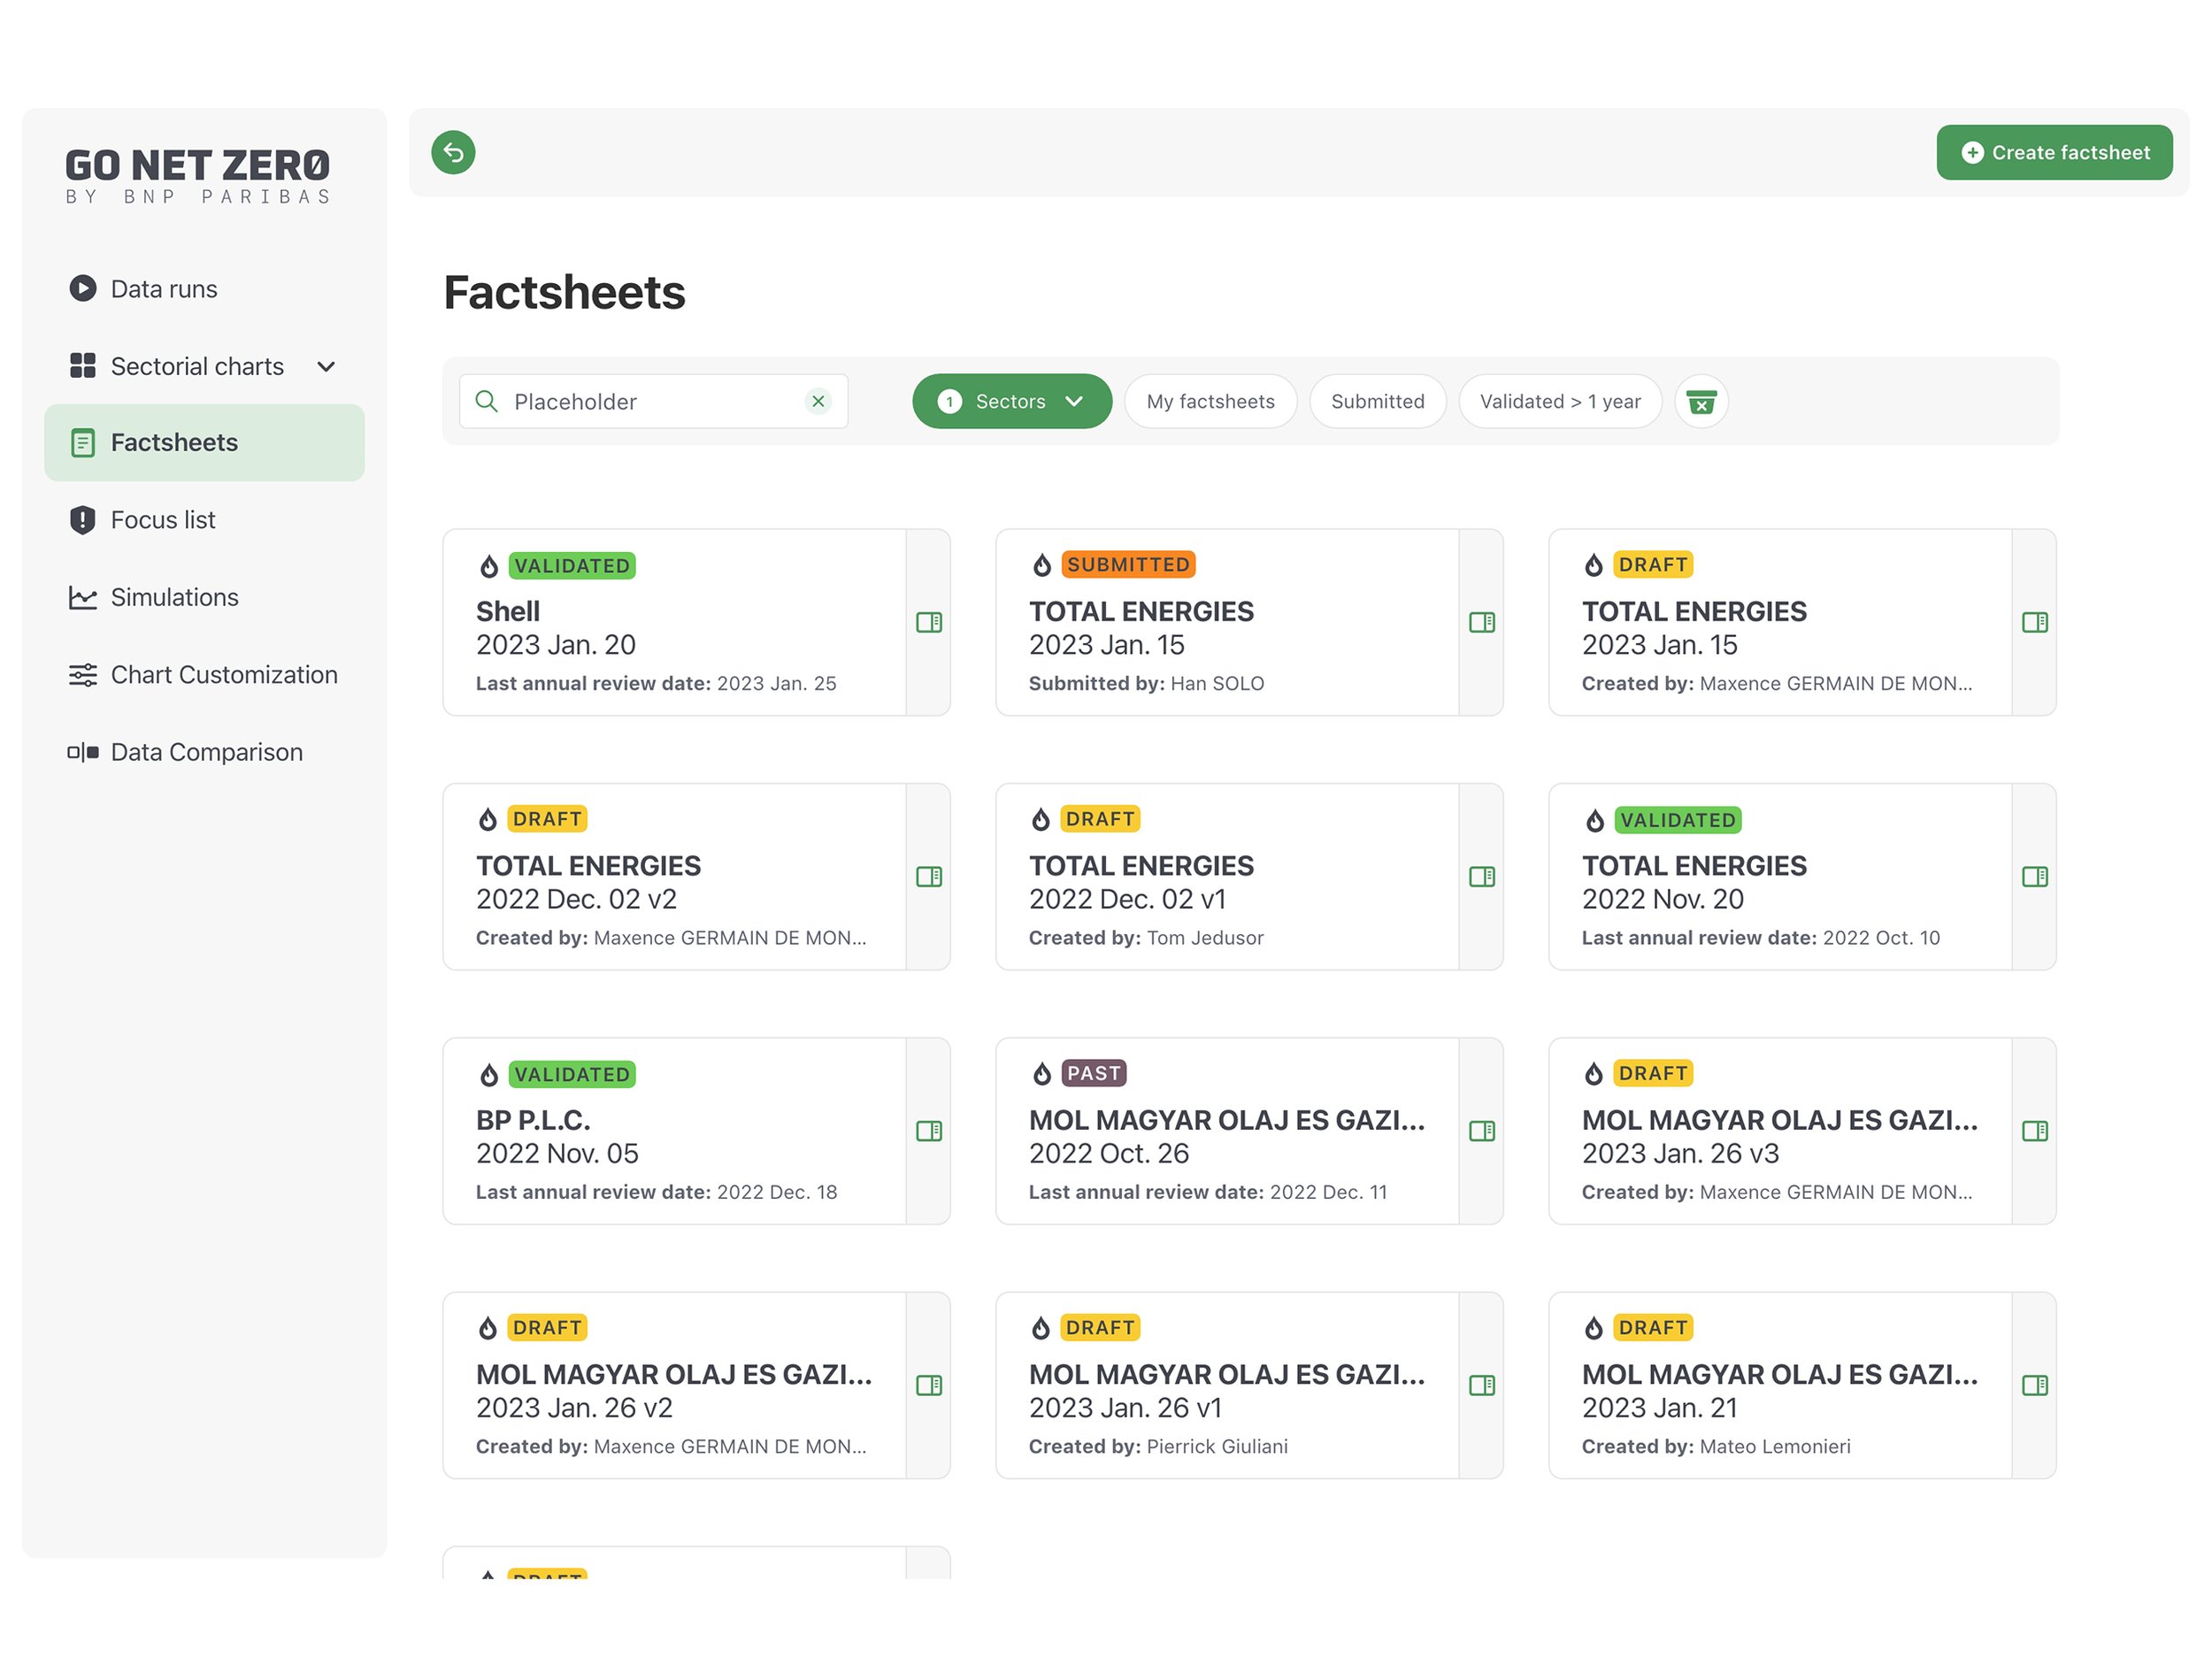
Task: Open side panel for 2022 Nov. 20 card
Action: pyautogui.click(x=2035, y=877)
